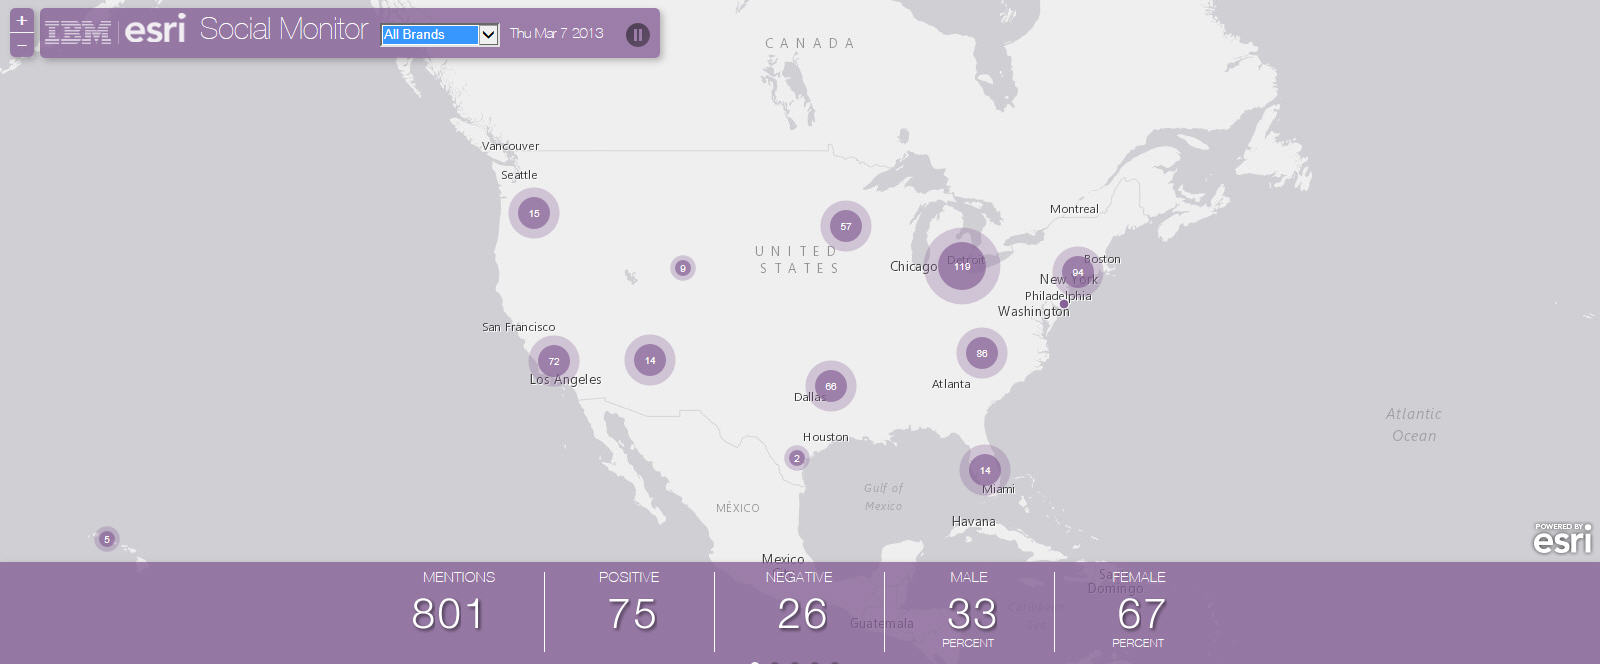Image resolution: width=1600 pixels, height=664 pixels.
Task: Select the small cluster marker showing 9
Action: tap(683, 268)
